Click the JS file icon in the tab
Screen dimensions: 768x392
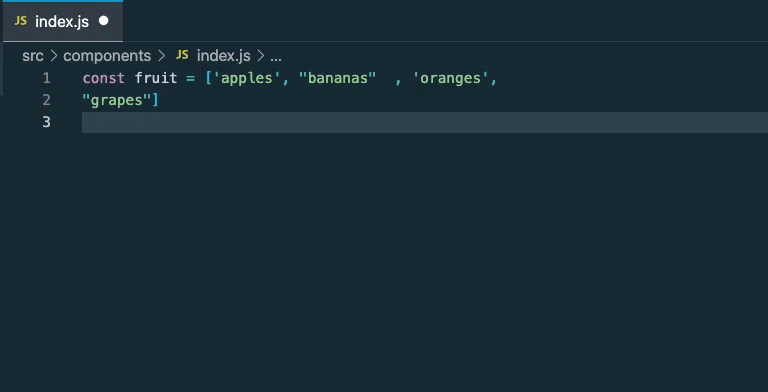pos(21,21)
